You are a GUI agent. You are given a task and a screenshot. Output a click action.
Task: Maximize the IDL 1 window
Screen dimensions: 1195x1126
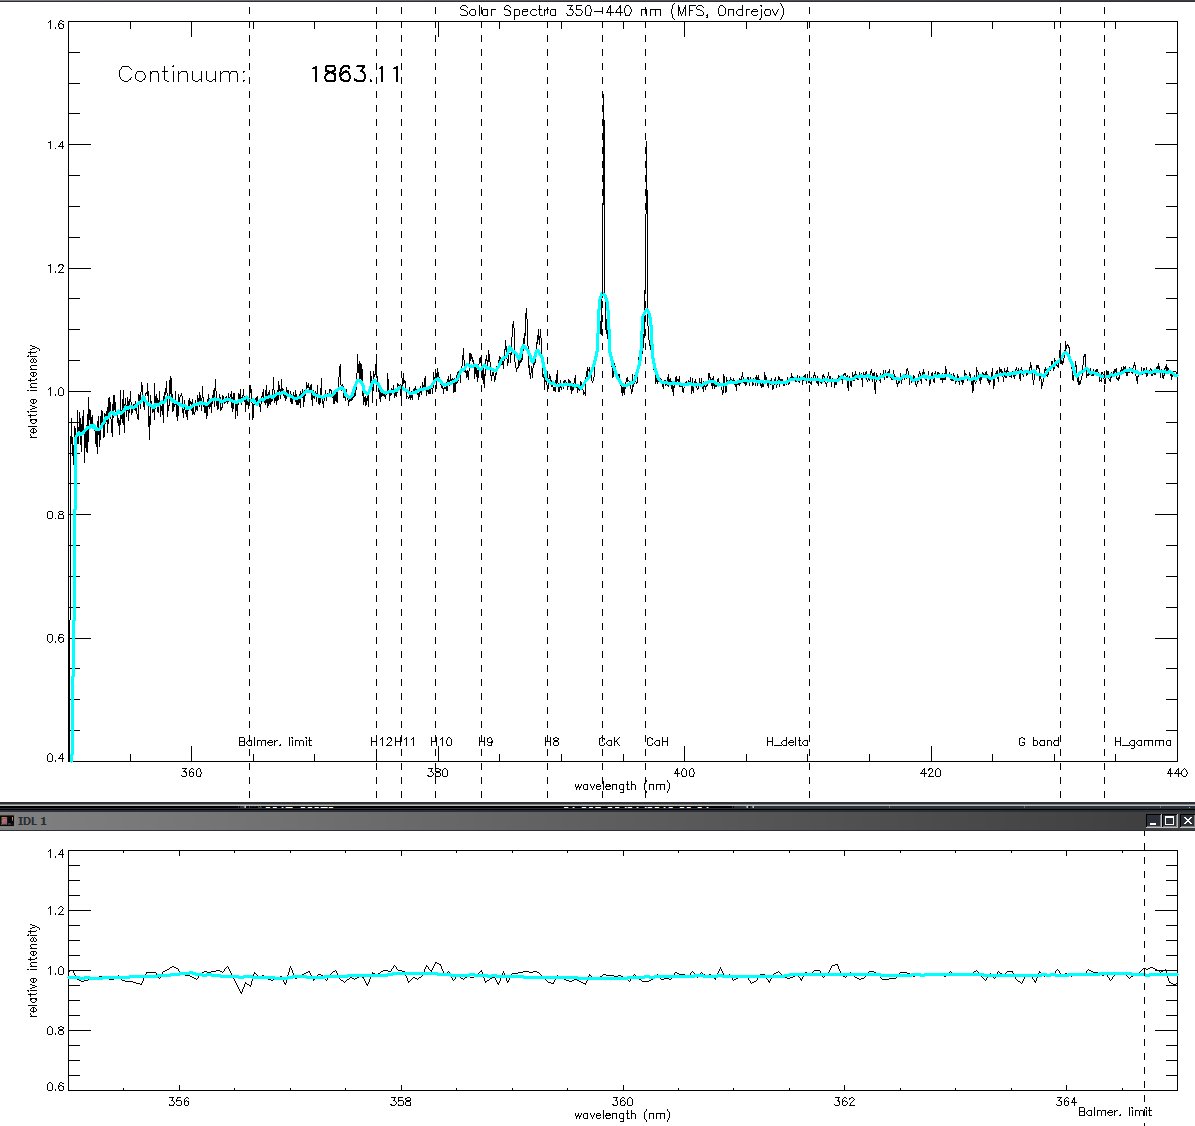click(x=1170, y=821)
